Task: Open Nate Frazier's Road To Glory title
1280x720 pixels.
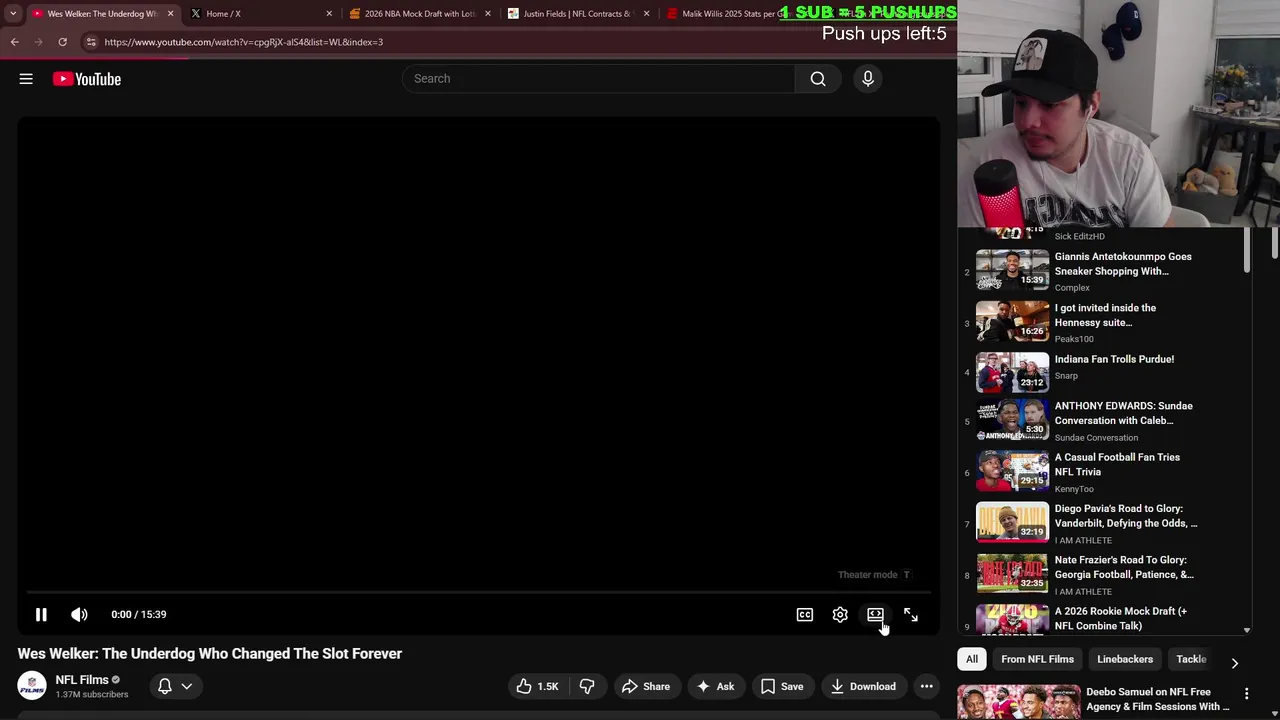Action: pyautogui.click(x=1124, y=567)
